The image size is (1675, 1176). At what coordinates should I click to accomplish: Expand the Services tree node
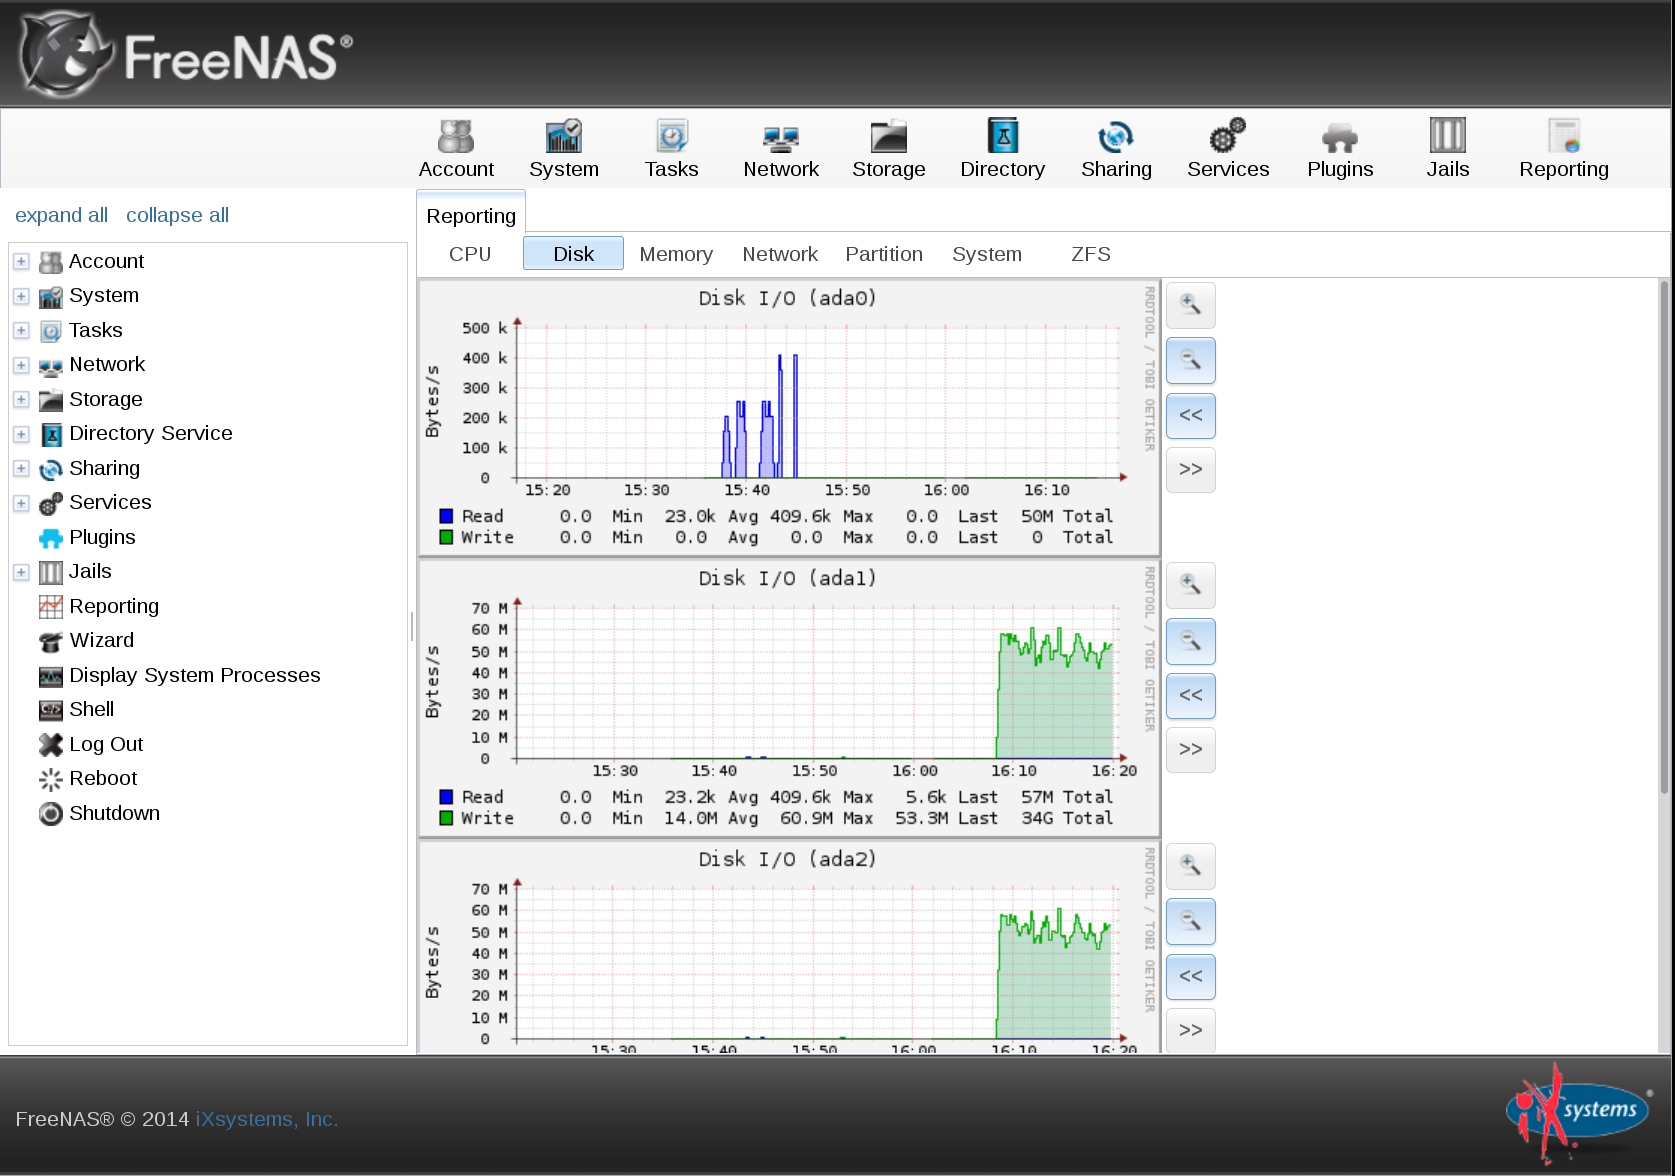click(x=21, y=503)
